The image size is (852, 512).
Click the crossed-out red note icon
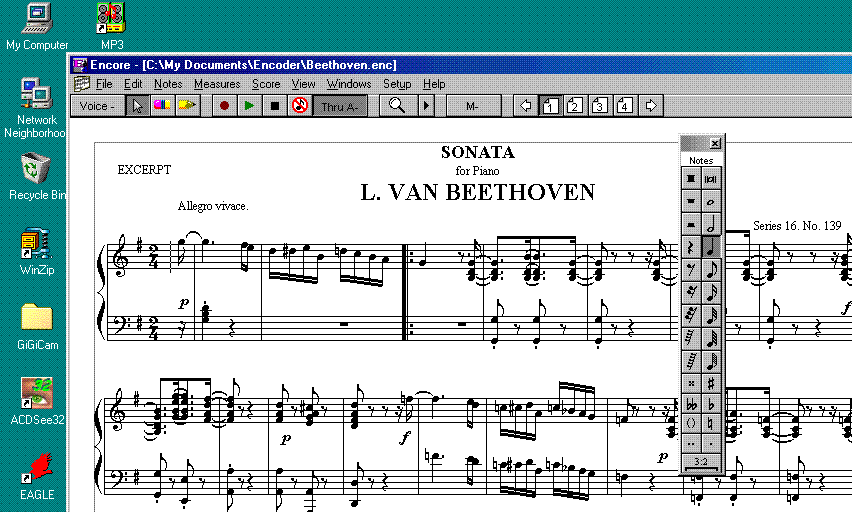[x=300, y=105]
